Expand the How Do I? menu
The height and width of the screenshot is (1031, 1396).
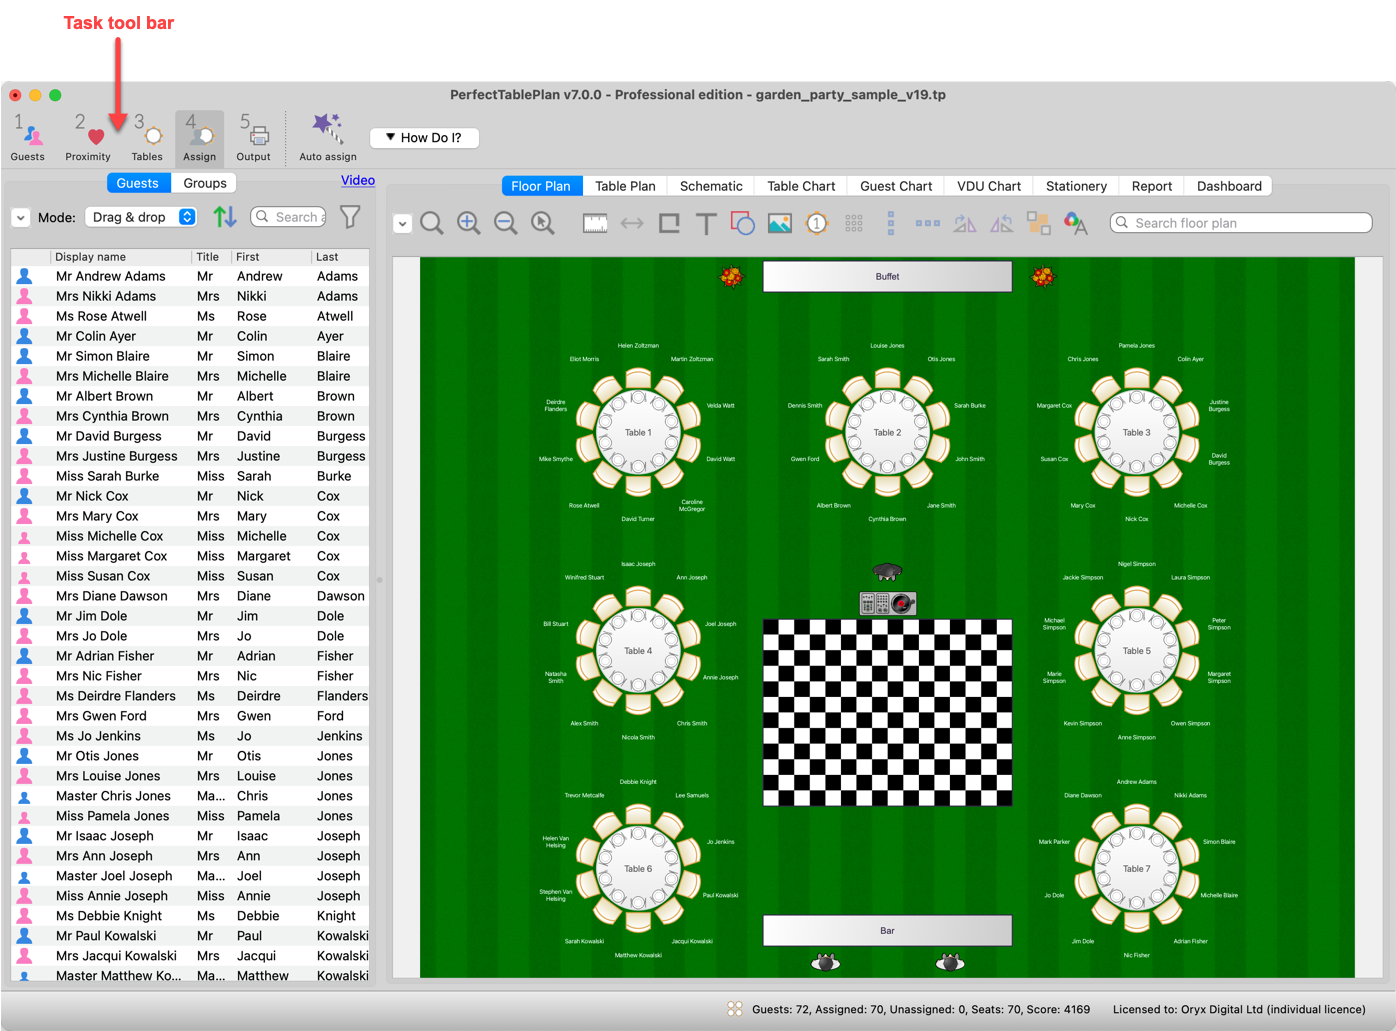click(424, 138)
